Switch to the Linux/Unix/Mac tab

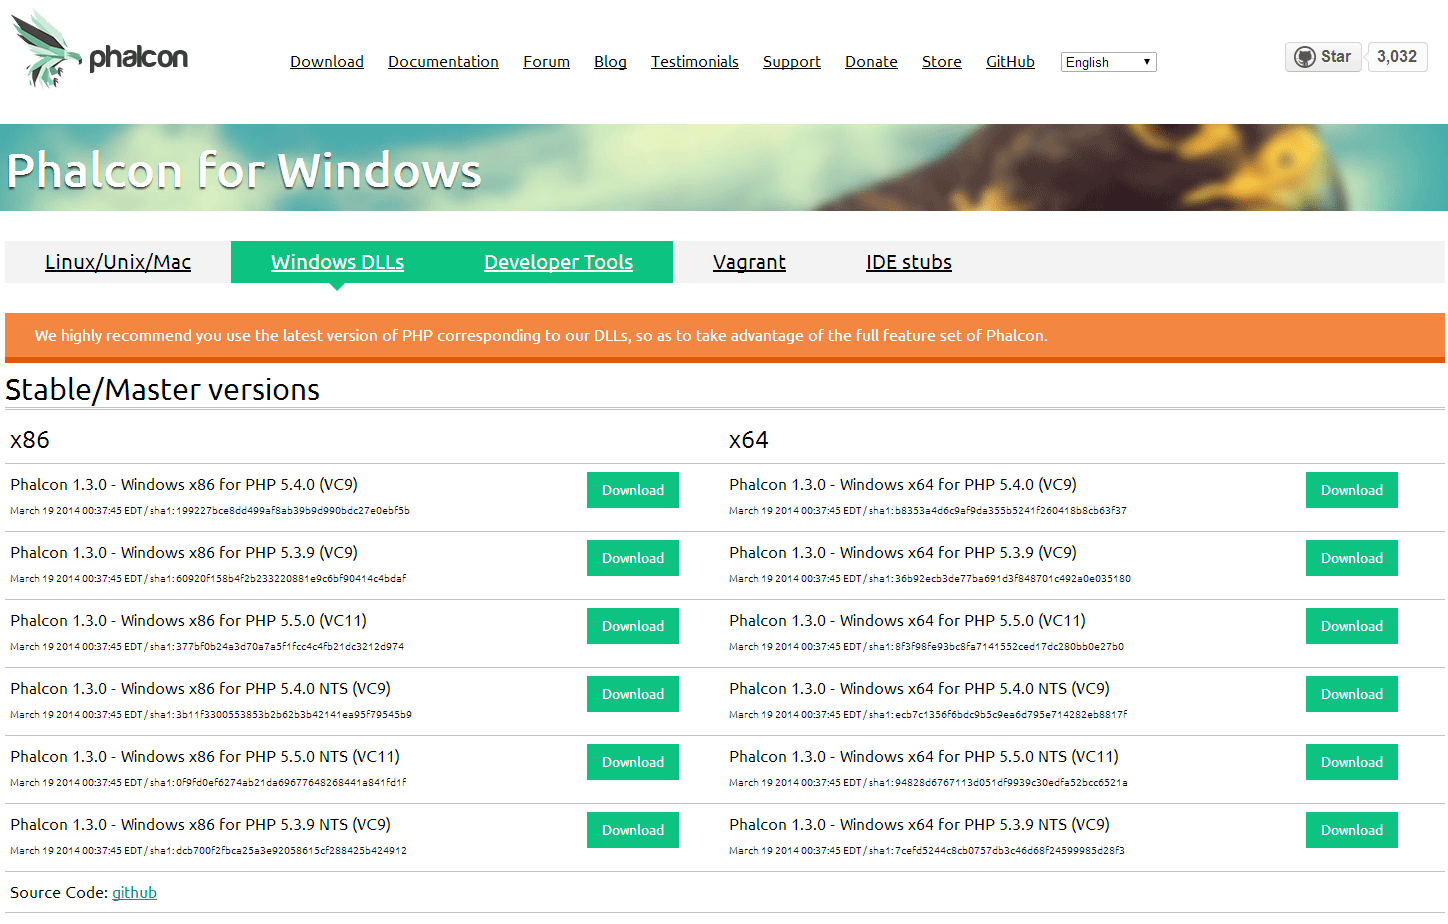click(118, 262)
